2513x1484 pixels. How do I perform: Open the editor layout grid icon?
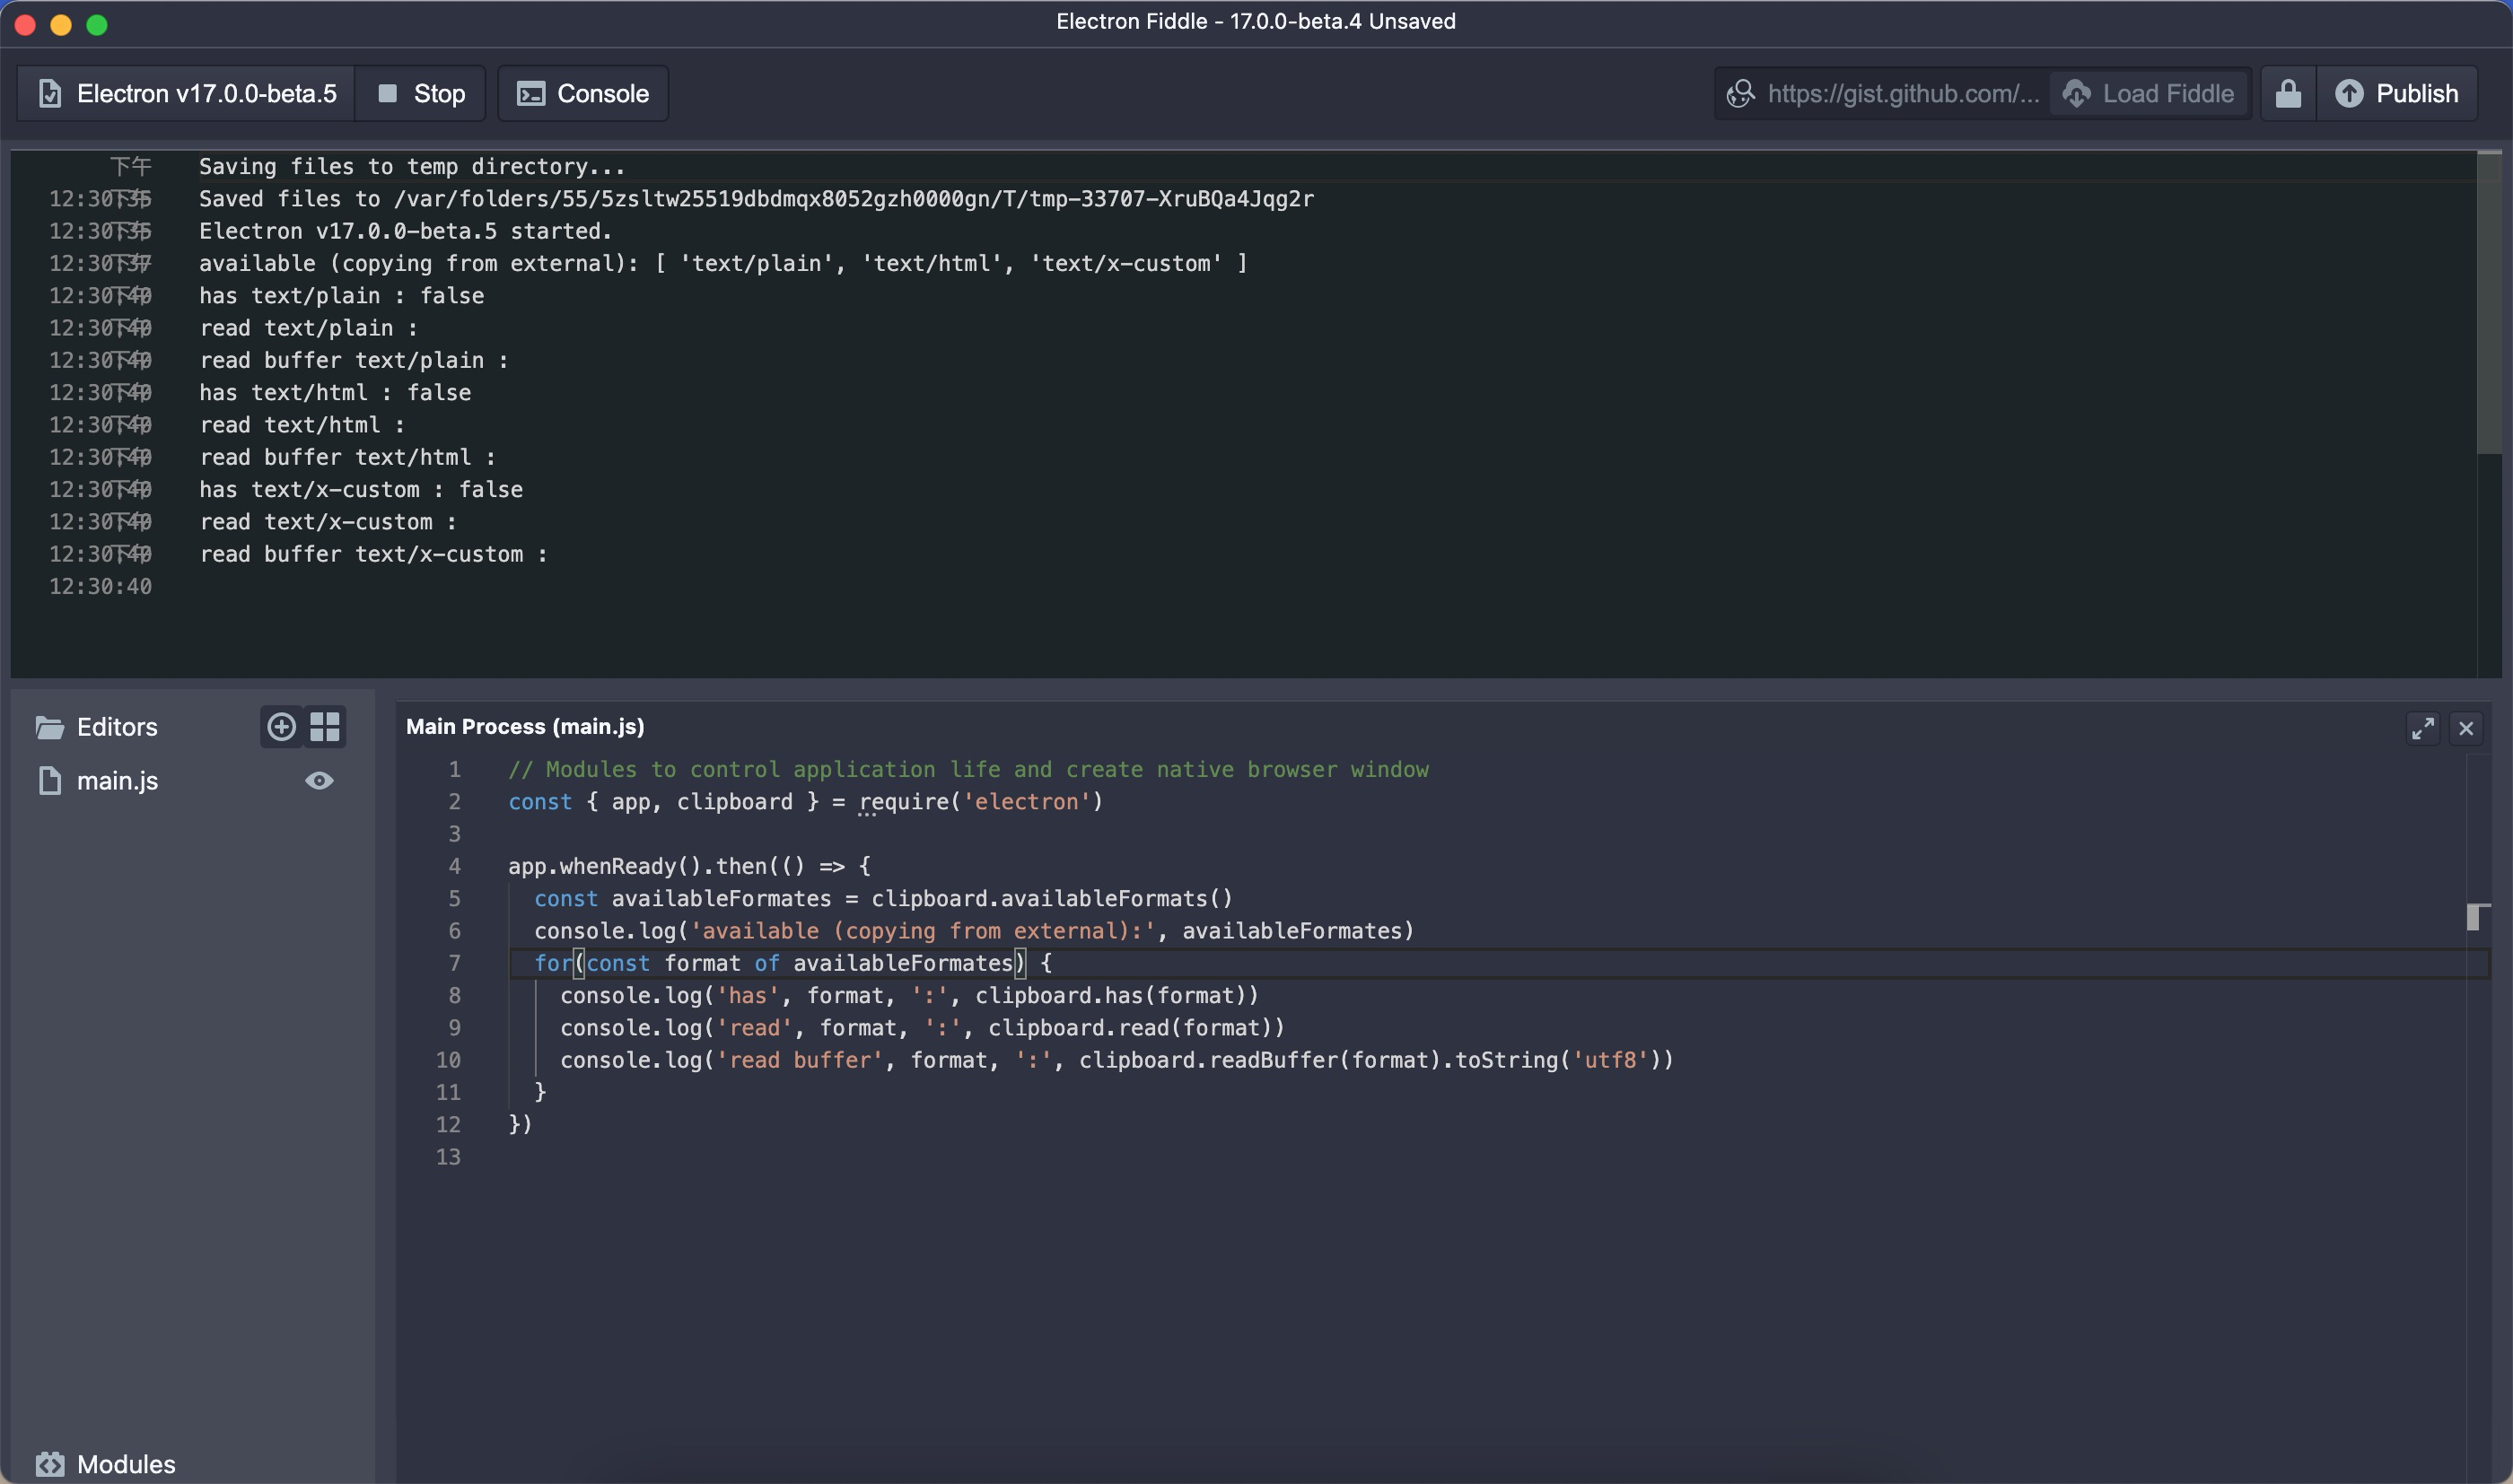324,726
